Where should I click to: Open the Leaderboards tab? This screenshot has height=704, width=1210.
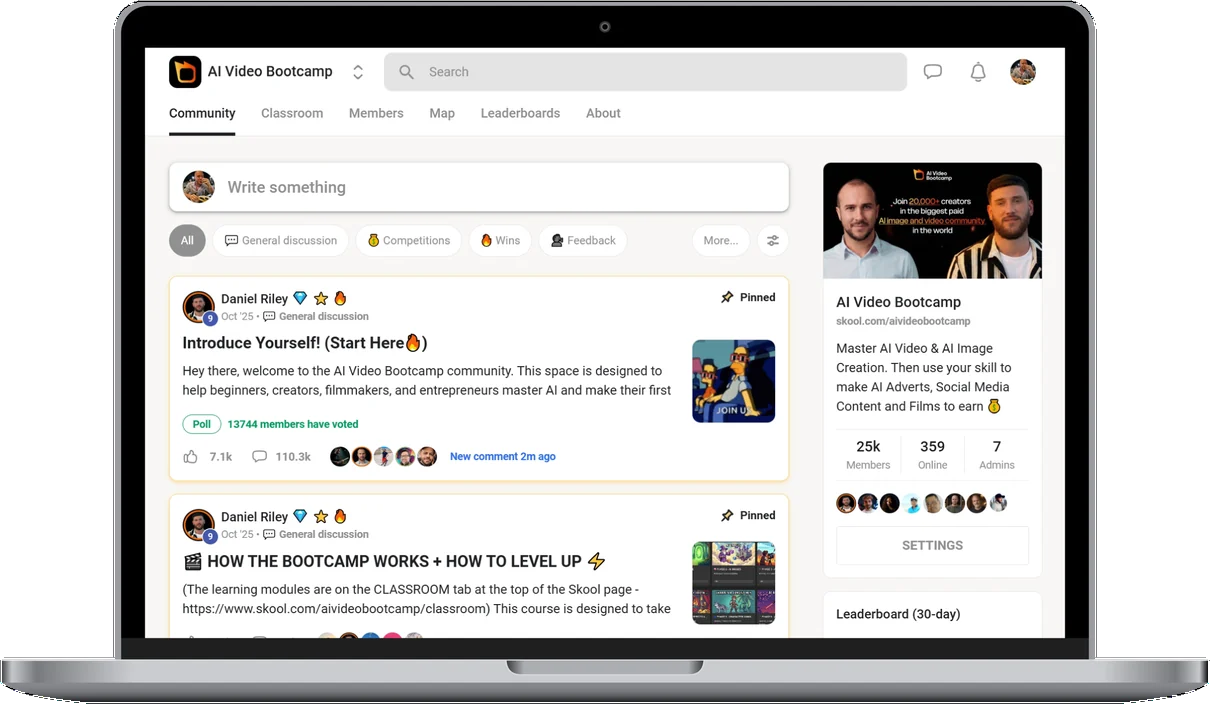pyautogui.click(x=520, y=113)
